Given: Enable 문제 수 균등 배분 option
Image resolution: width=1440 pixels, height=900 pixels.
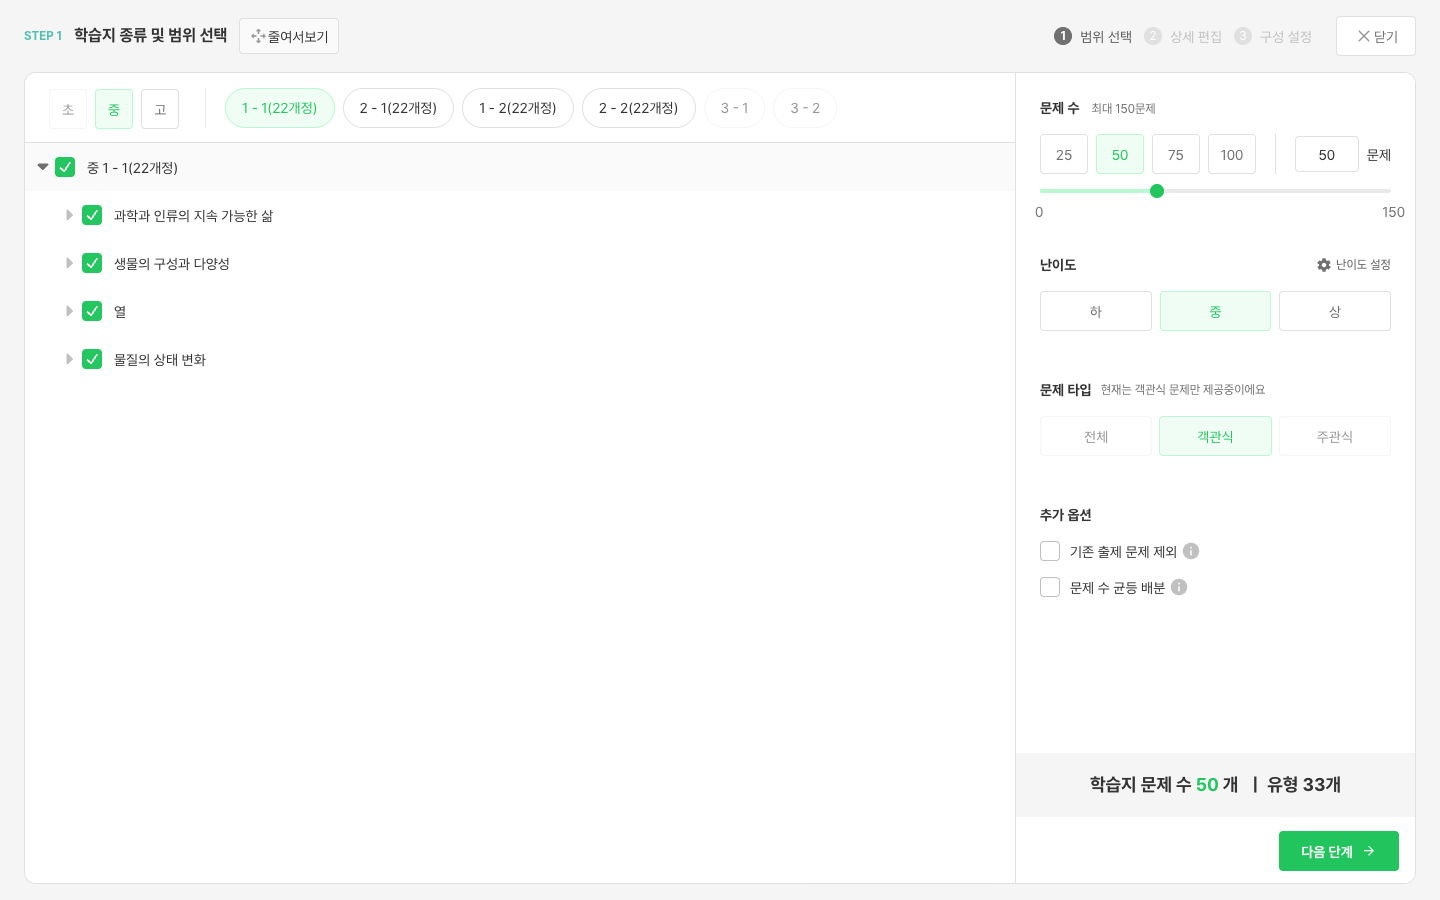Looking at the screenshot, I should coord(1050,587).
